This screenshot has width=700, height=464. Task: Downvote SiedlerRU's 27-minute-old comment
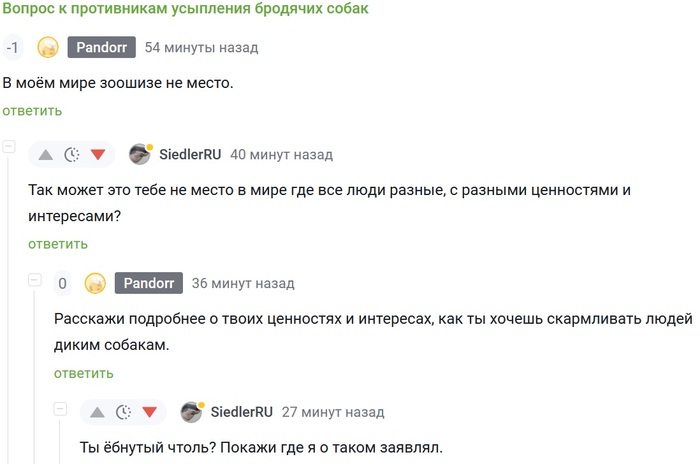(150, 412)
